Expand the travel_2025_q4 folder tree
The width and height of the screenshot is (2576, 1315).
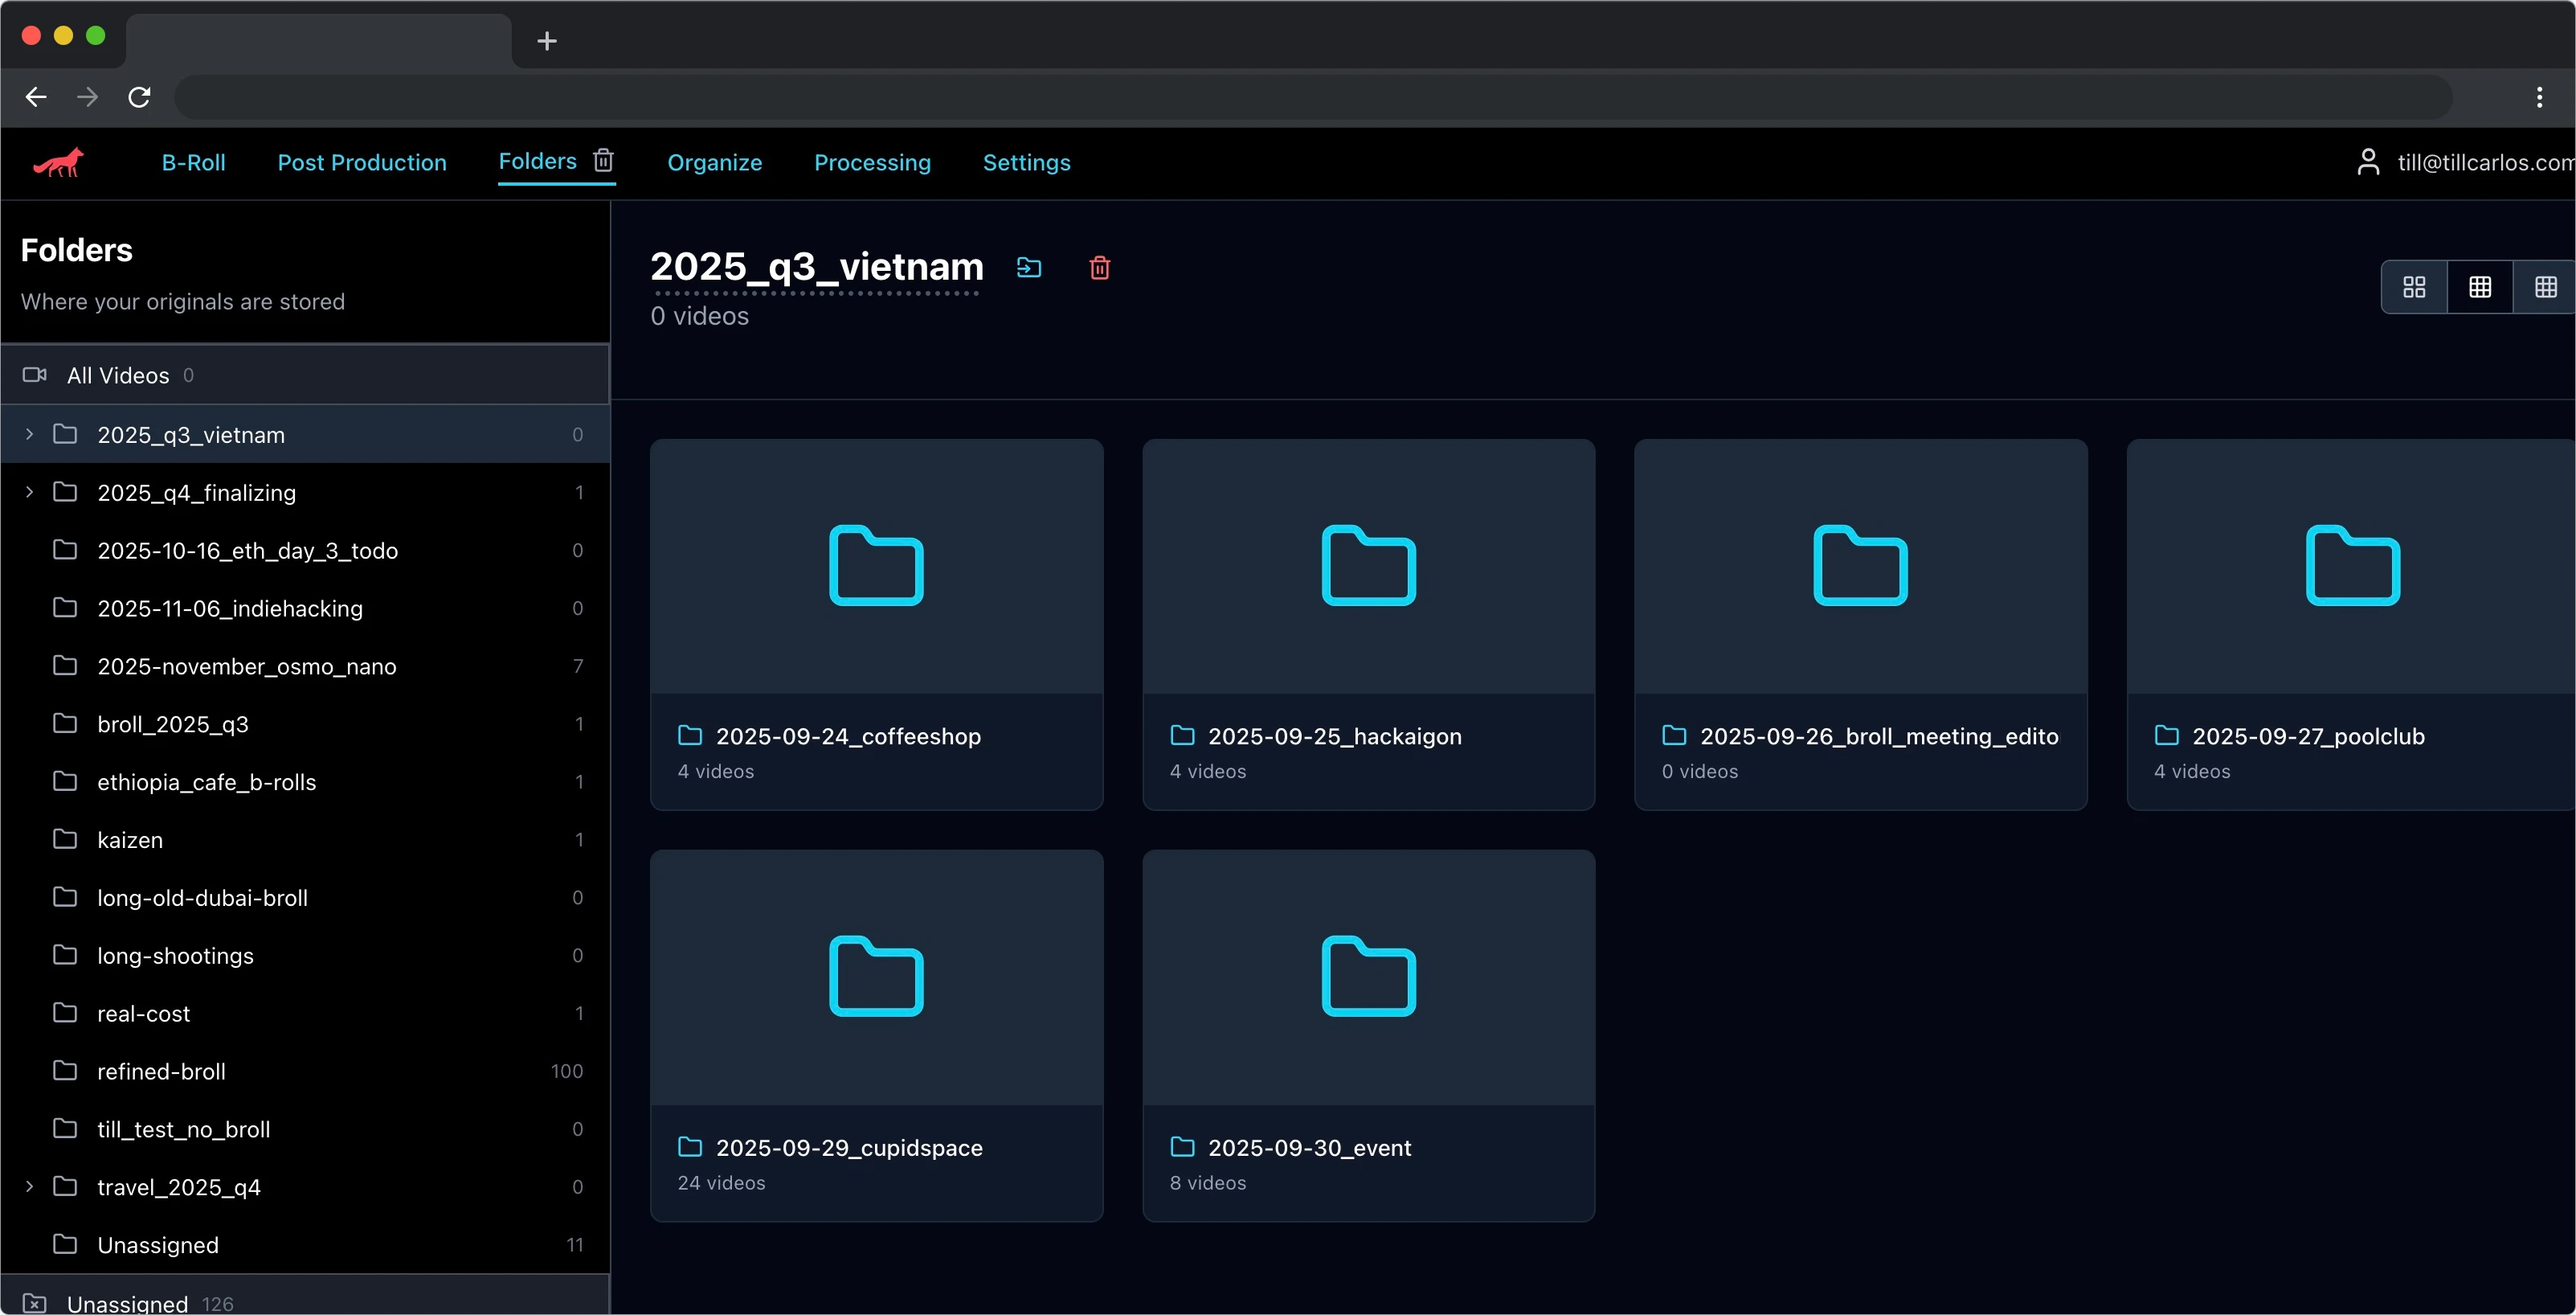(28, 1187)
